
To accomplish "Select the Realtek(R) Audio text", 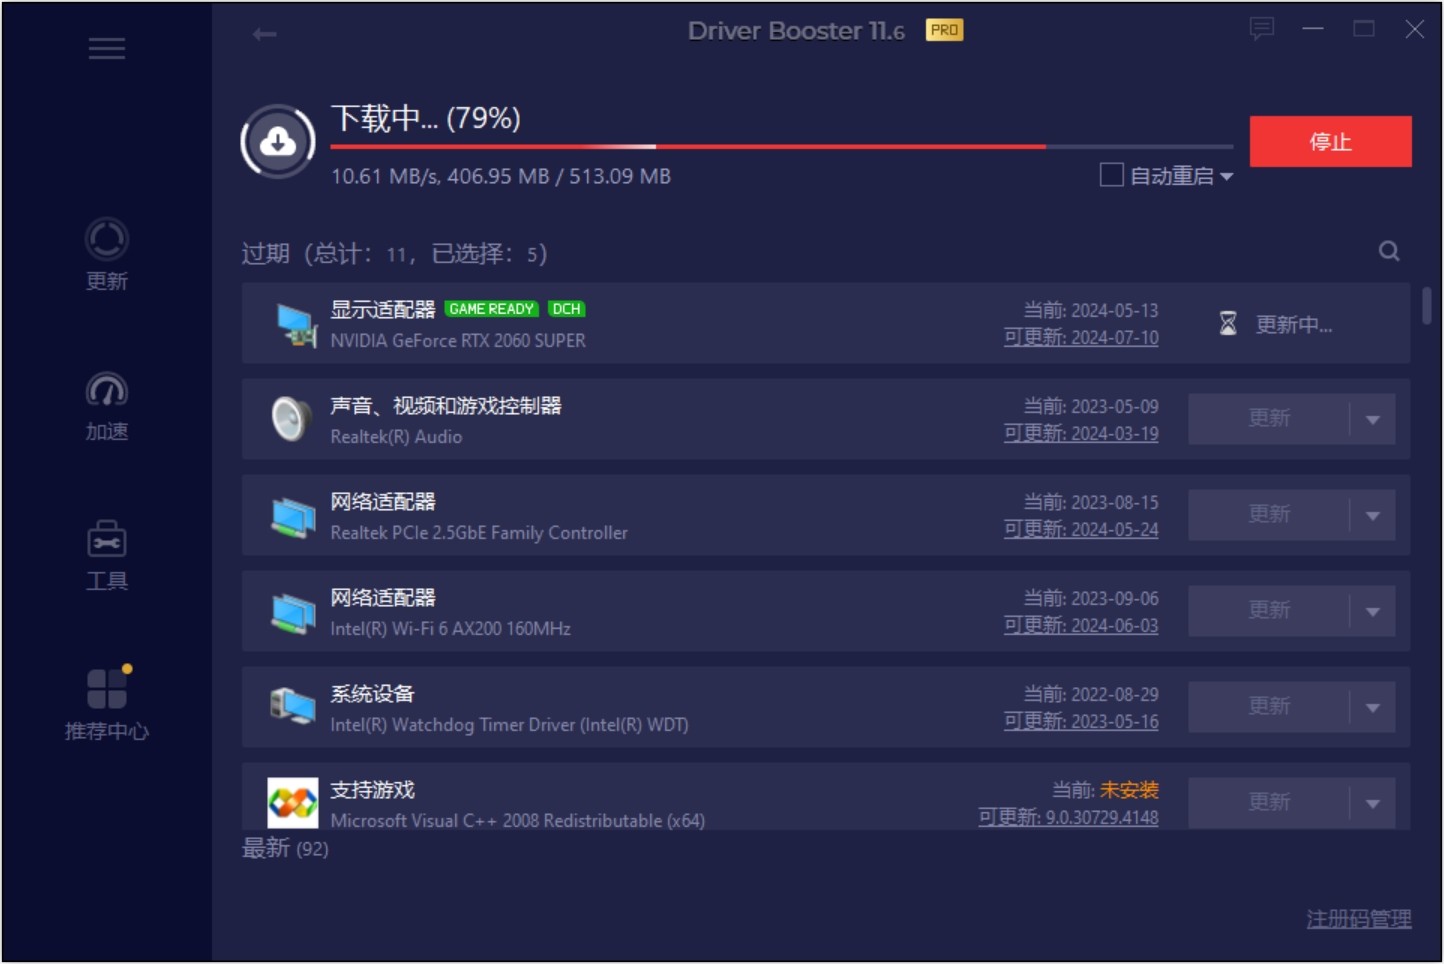I will 396,437.
